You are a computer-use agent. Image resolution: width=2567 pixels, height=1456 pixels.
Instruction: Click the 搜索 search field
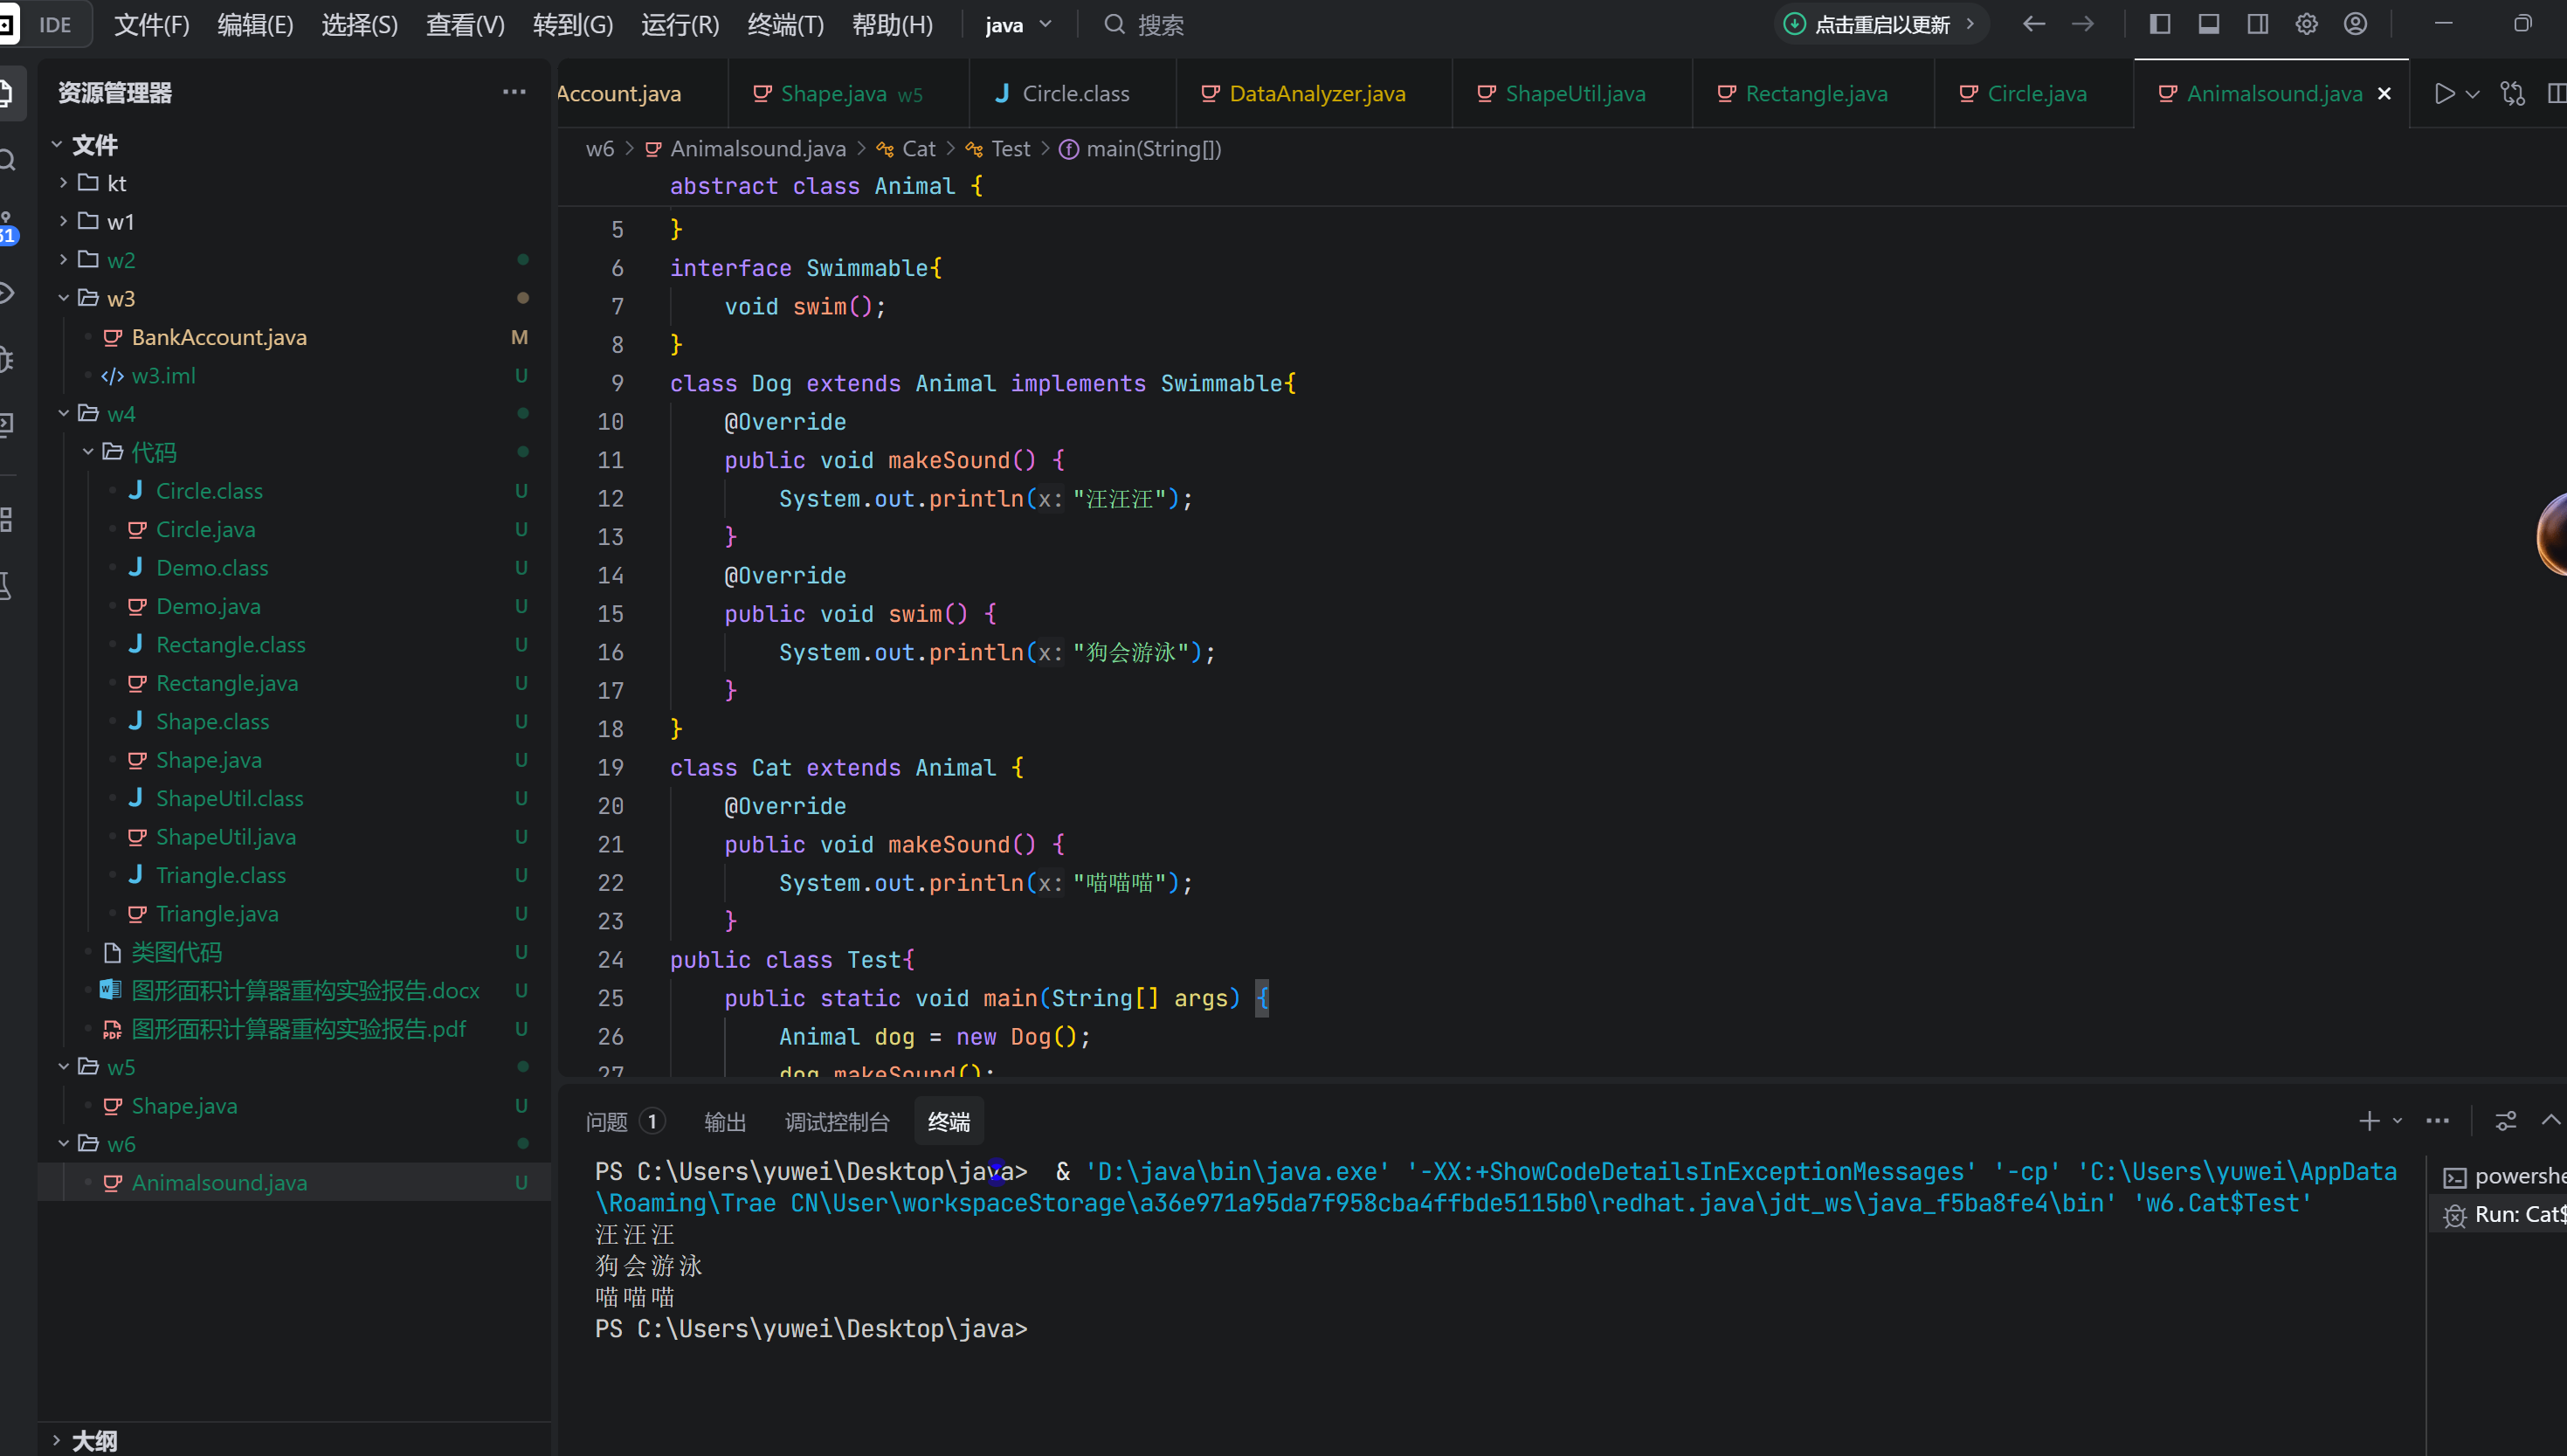coord(1160,25)
